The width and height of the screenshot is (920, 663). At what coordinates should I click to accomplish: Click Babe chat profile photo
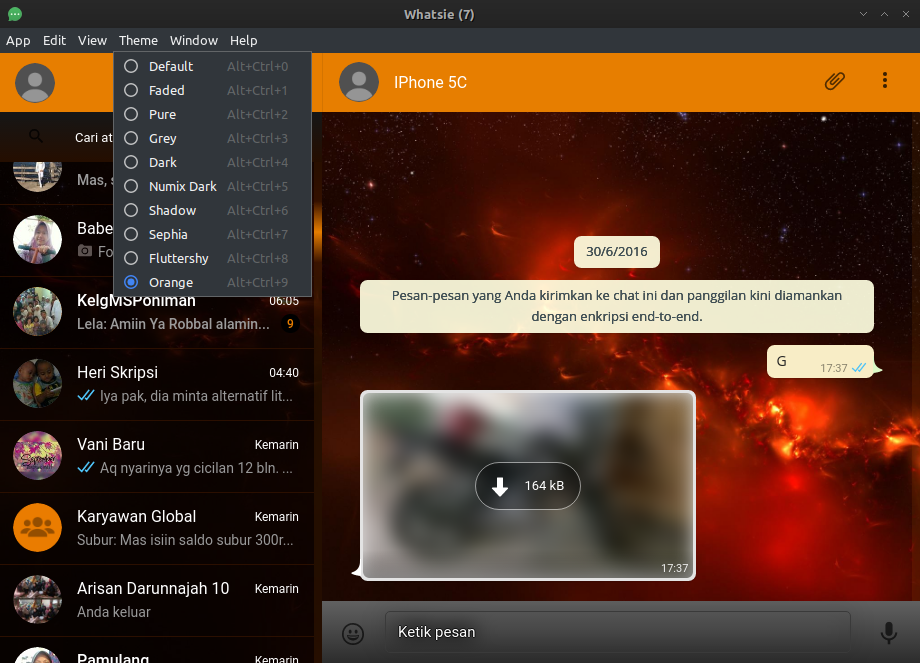38,239
